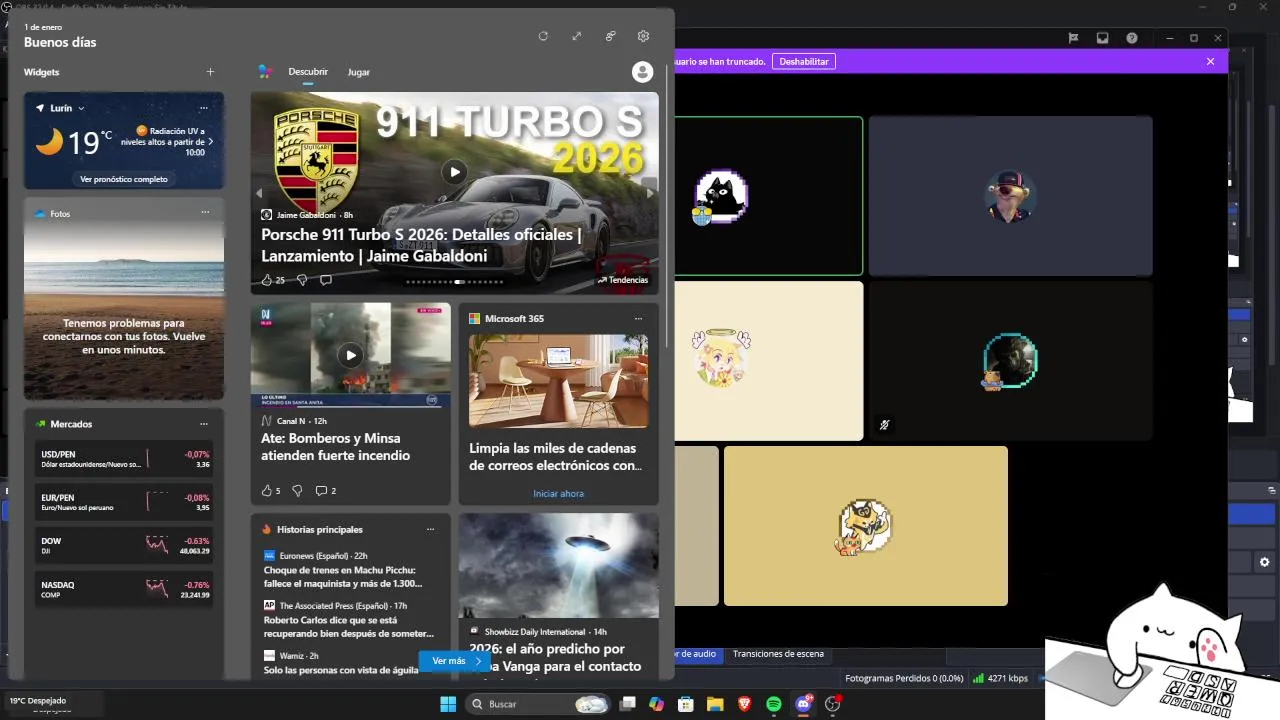The height and width of the screenshot is (720, 1280).
Task: Open NASDAQ market row
Action: point(124,589)
